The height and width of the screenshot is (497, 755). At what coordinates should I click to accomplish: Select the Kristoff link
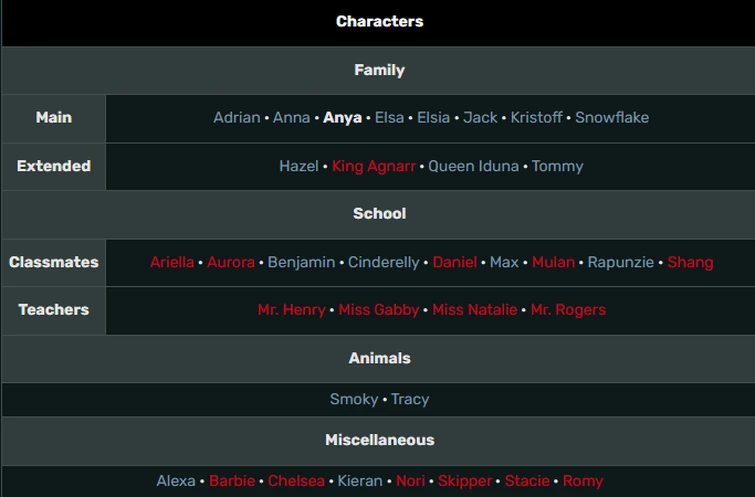536,117
